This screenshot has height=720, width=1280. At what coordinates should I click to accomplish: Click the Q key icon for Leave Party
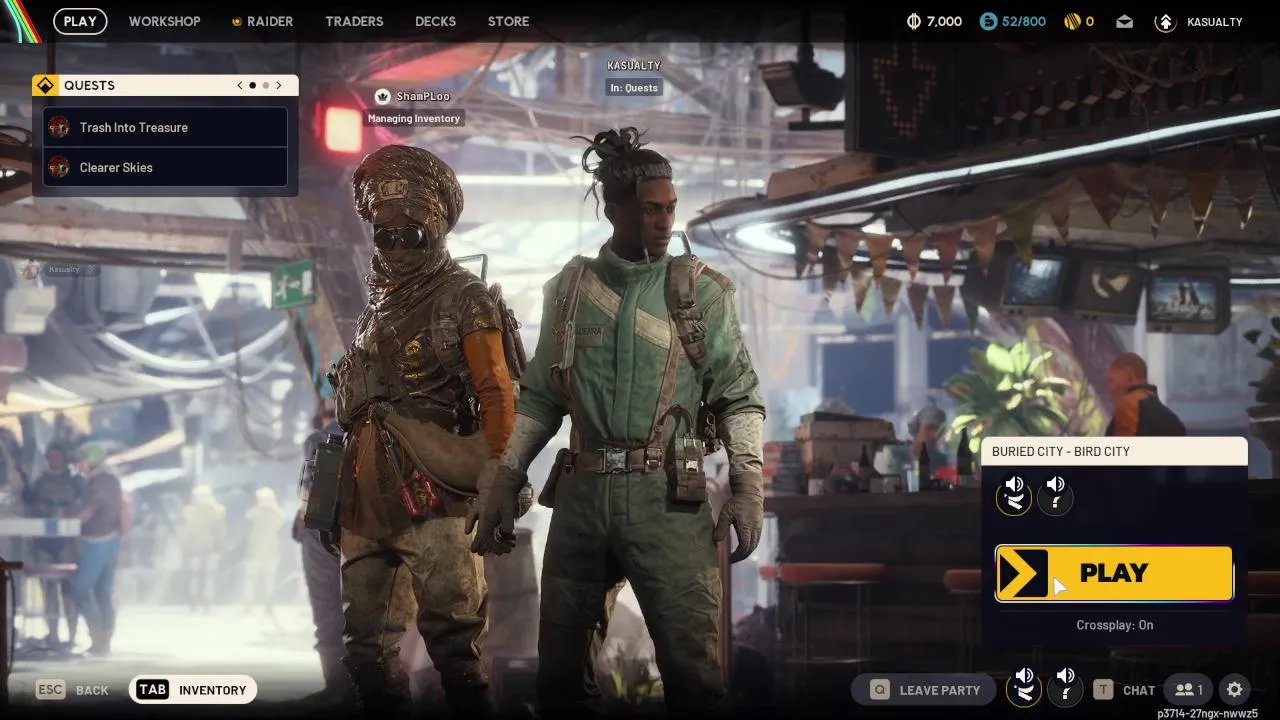click(879, 690)
